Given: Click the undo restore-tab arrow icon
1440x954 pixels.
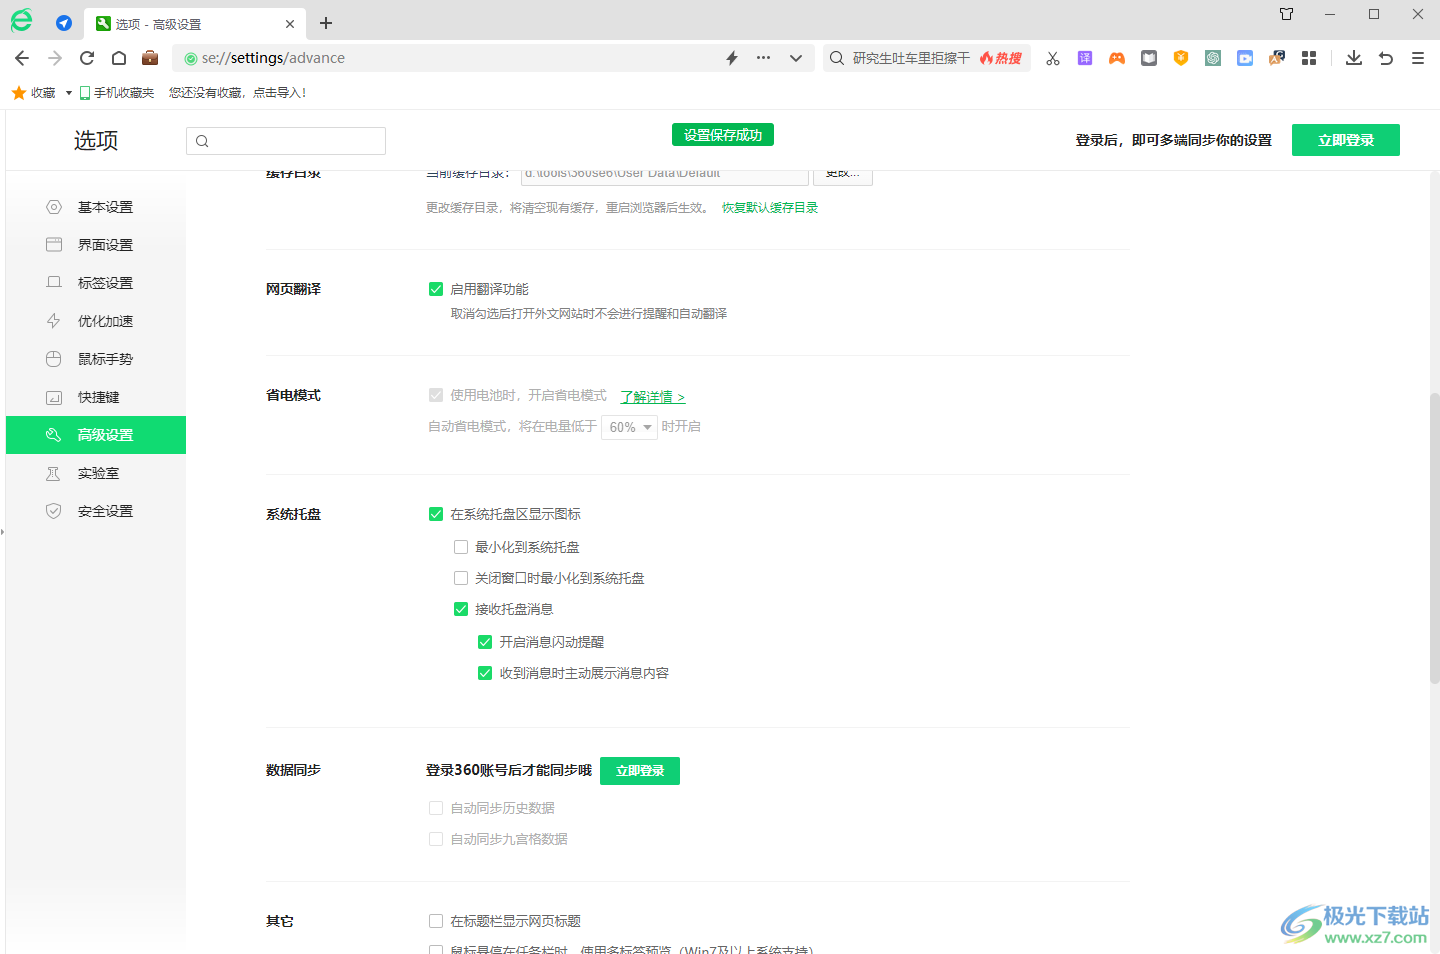Looking at the screenshot, I should click(1386, 58).
